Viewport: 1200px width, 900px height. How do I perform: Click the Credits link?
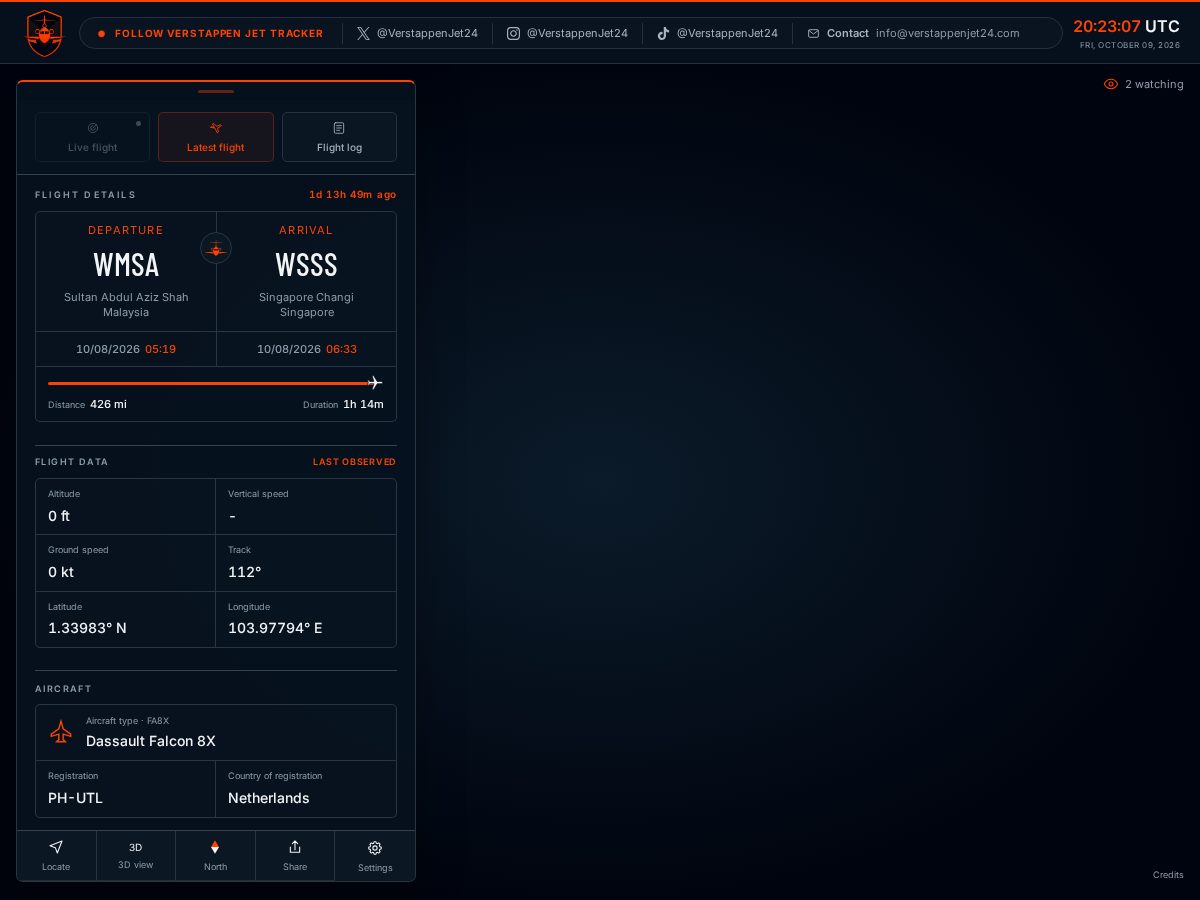(1168, 875)
